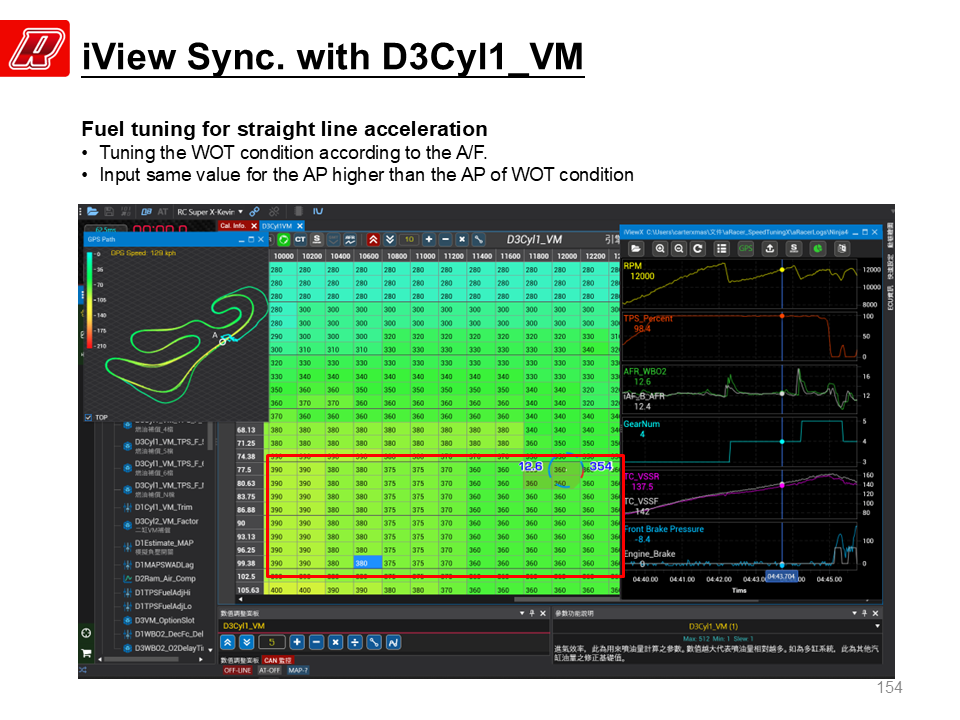Screen dimensions: 960x720
Task: Open the ECU資訊 vertical side tab
Action: pos(890,299)
